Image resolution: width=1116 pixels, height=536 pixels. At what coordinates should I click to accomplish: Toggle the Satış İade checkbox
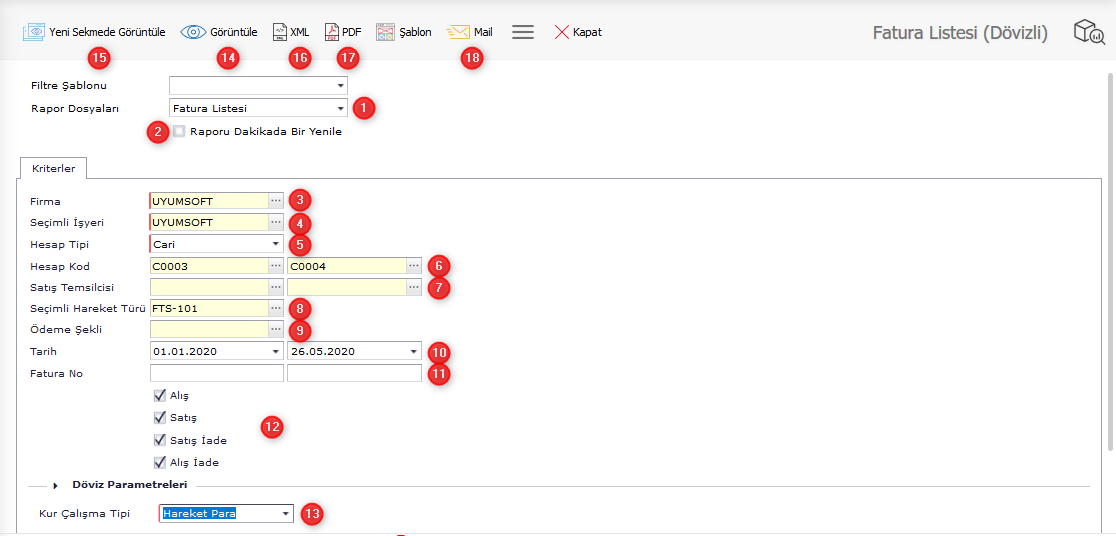pos(160,440)
